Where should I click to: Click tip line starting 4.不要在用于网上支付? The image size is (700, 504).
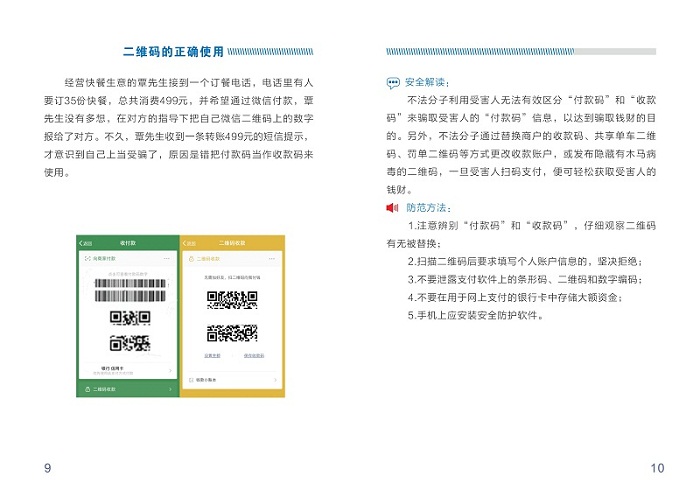[x=515, y=298]
